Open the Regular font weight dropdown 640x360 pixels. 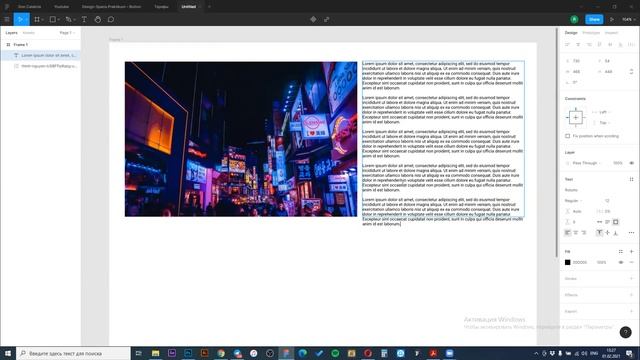tap(573, 200)
